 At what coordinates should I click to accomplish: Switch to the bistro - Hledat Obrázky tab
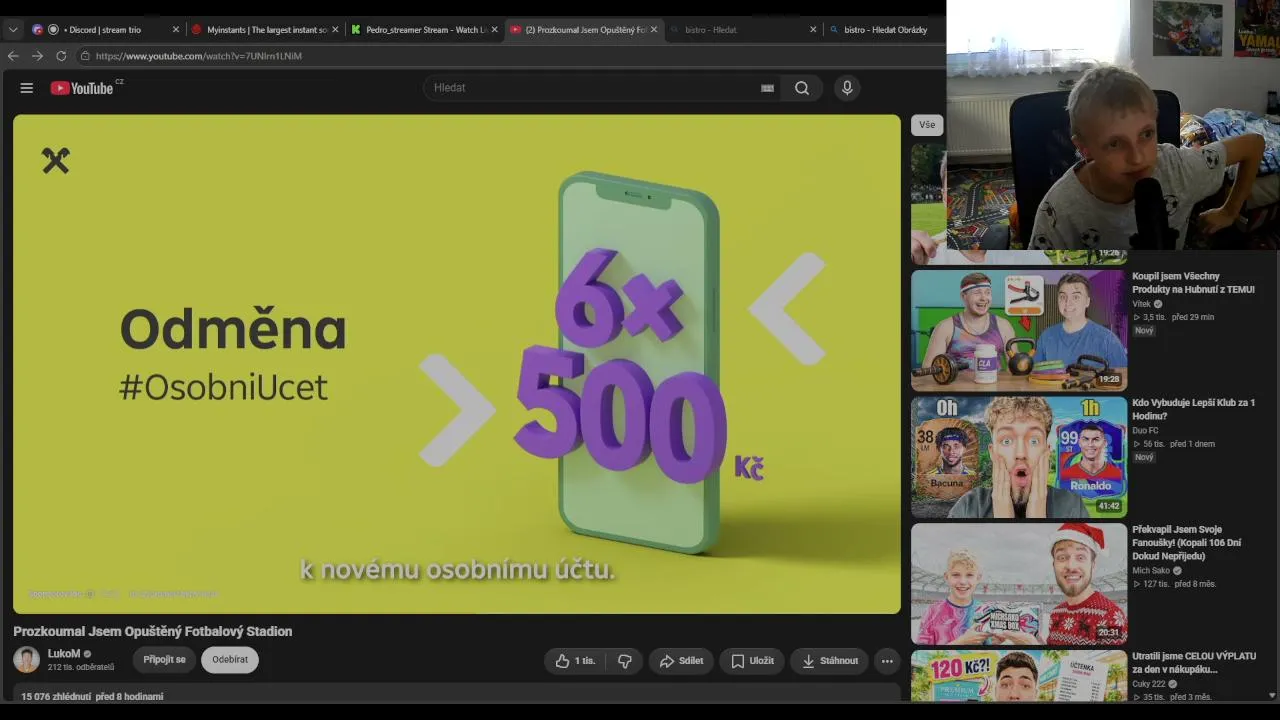tap(885, 30)
